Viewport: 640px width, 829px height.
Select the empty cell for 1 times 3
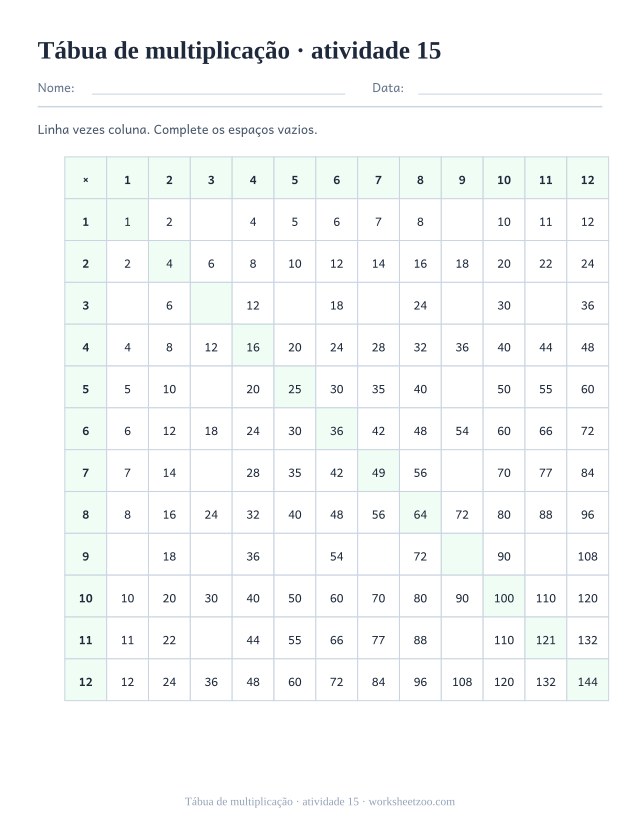coord(211,222)
